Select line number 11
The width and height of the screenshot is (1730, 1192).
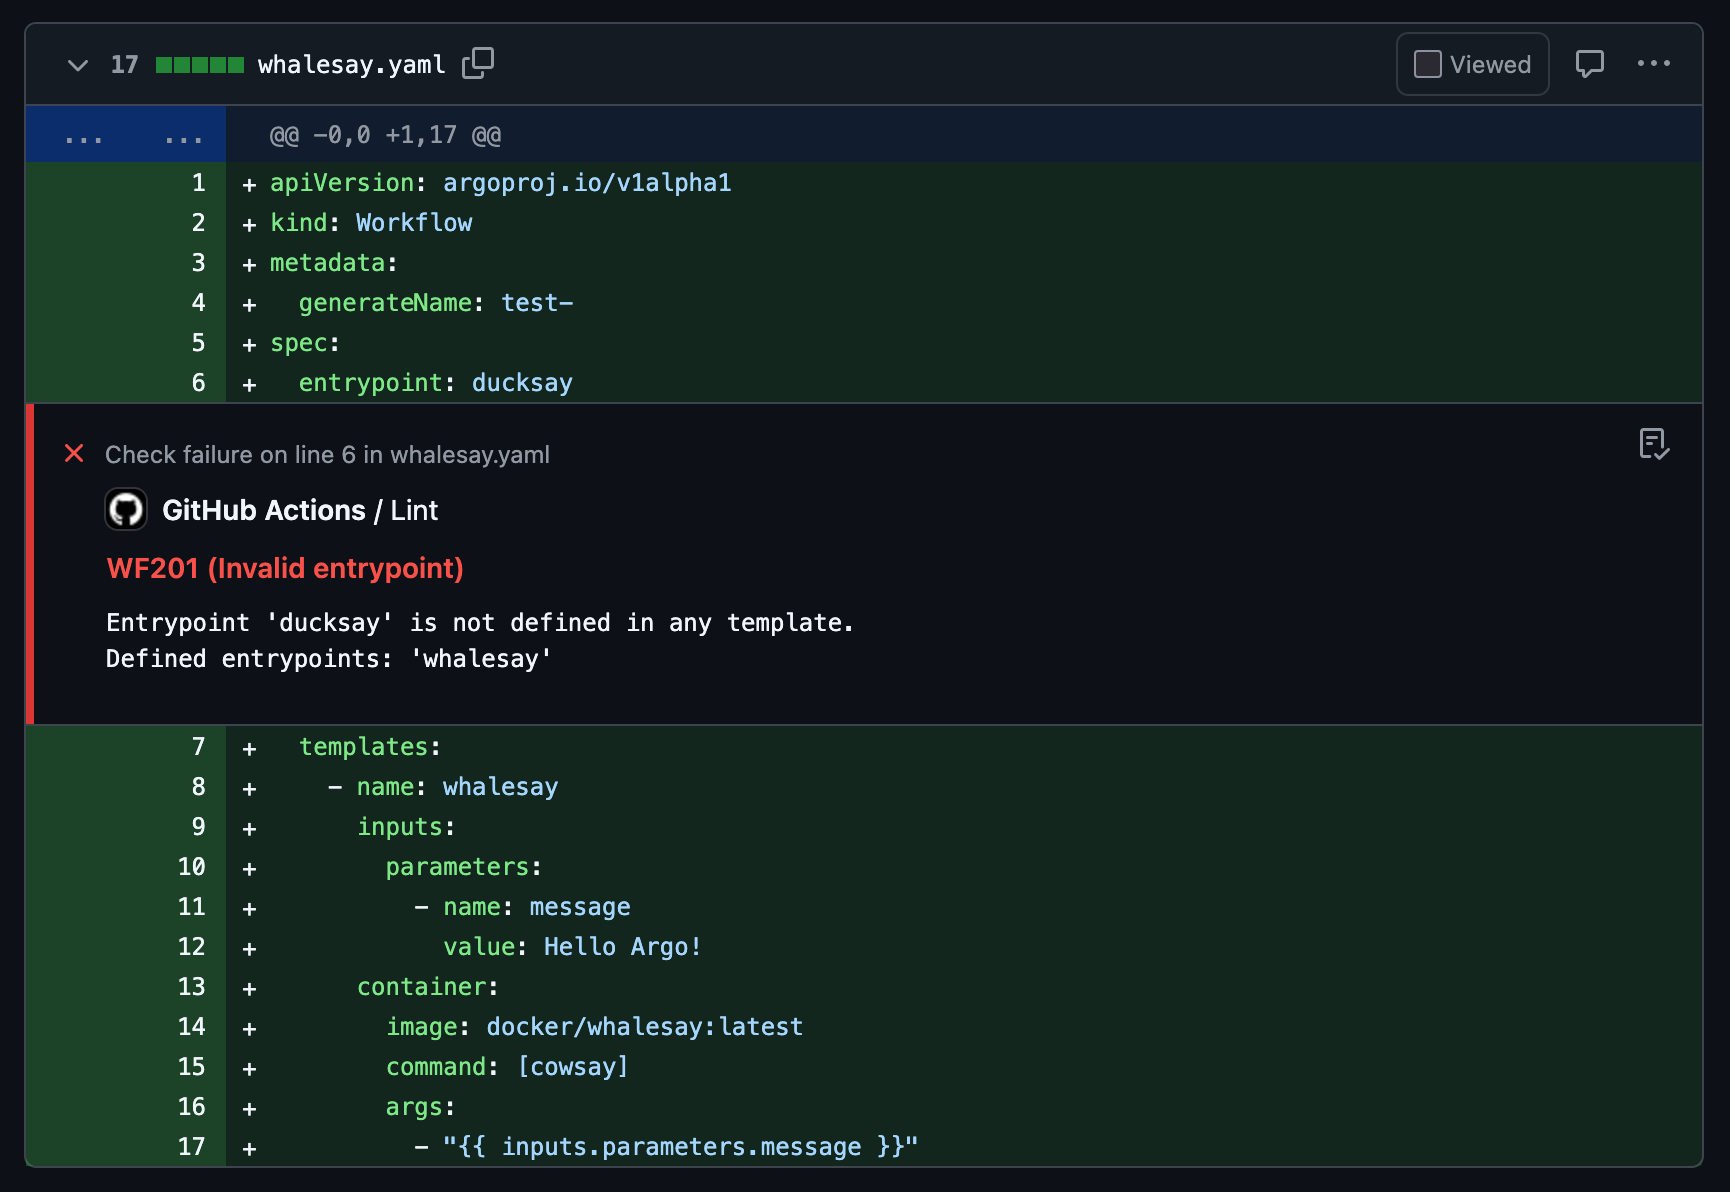191,907
